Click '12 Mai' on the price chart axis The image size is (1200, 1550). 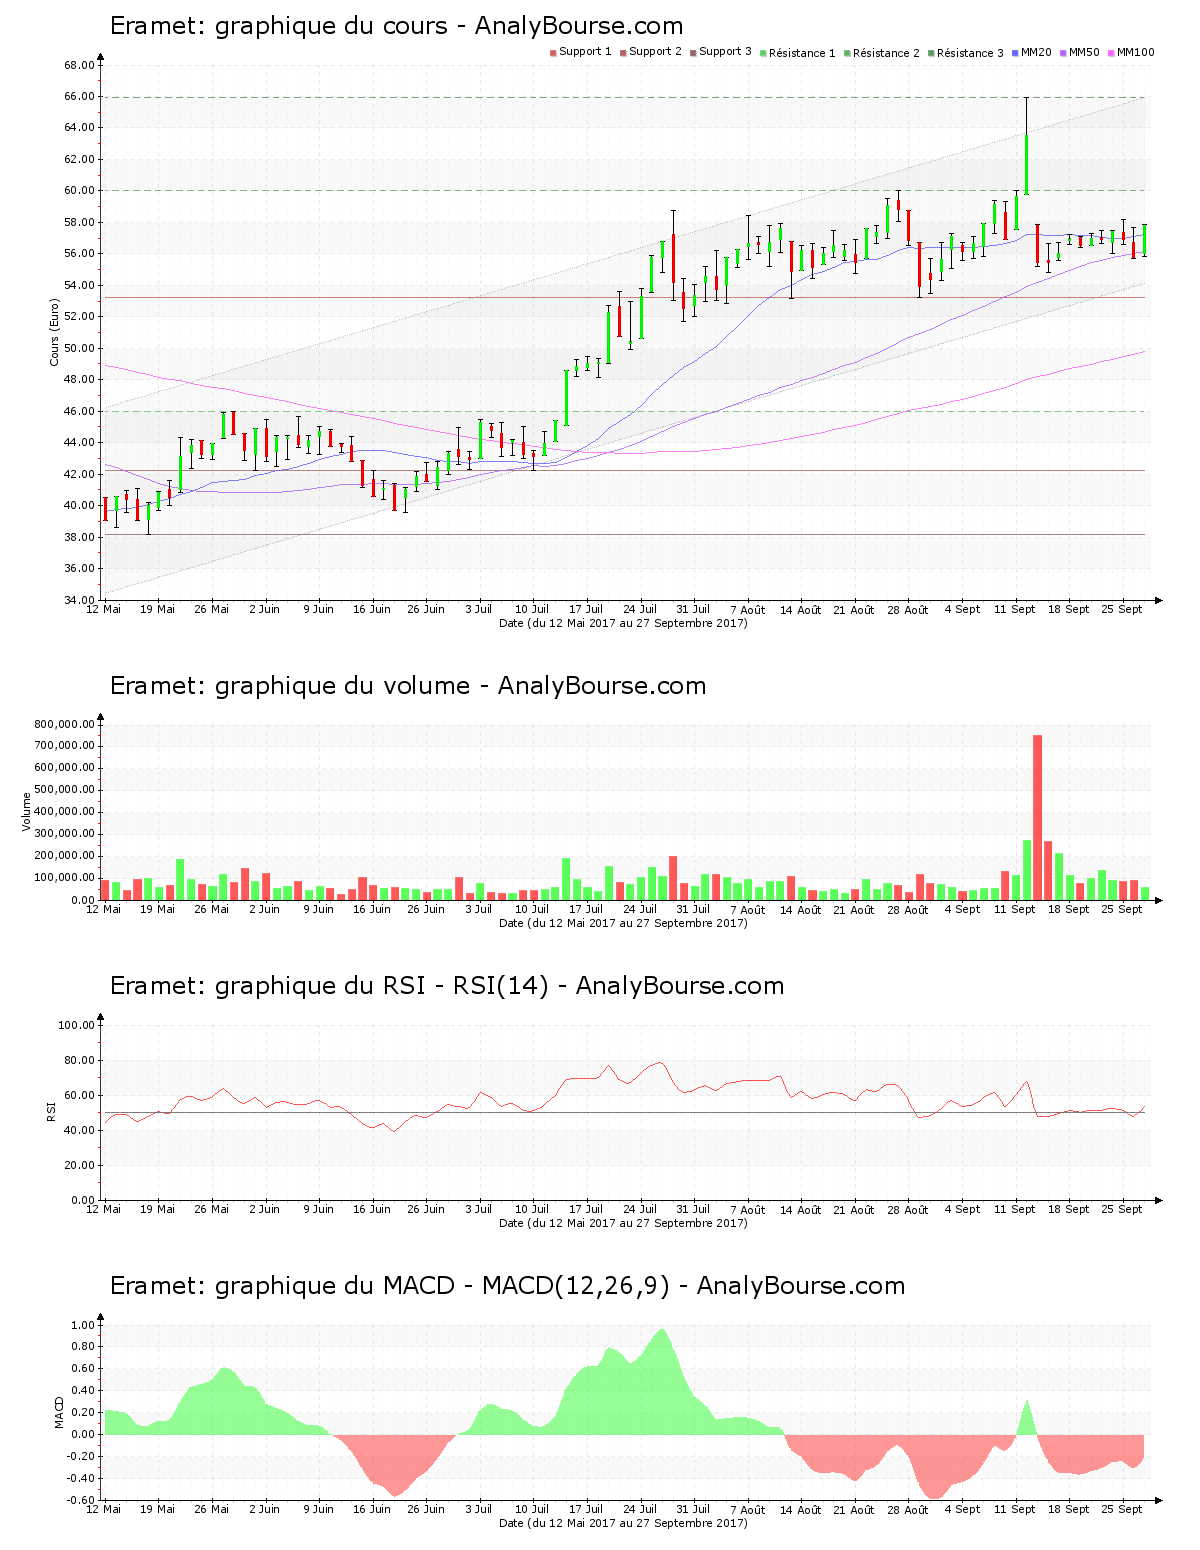[x=104, y=609]
